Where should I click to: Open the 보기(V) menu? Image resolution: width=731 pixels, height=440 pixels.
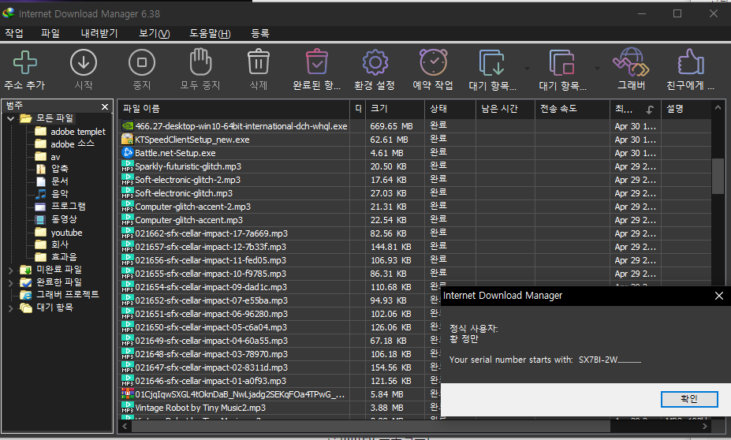pos(154,33)
